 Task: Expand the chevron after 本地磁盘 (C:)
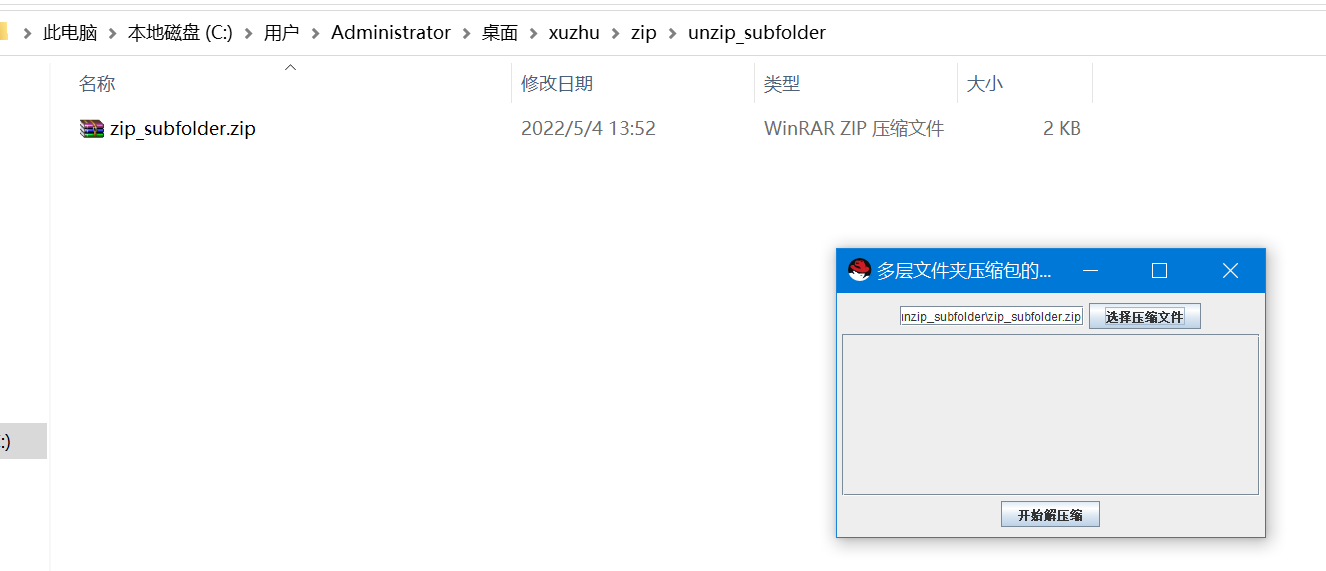[x=248, y=33]
